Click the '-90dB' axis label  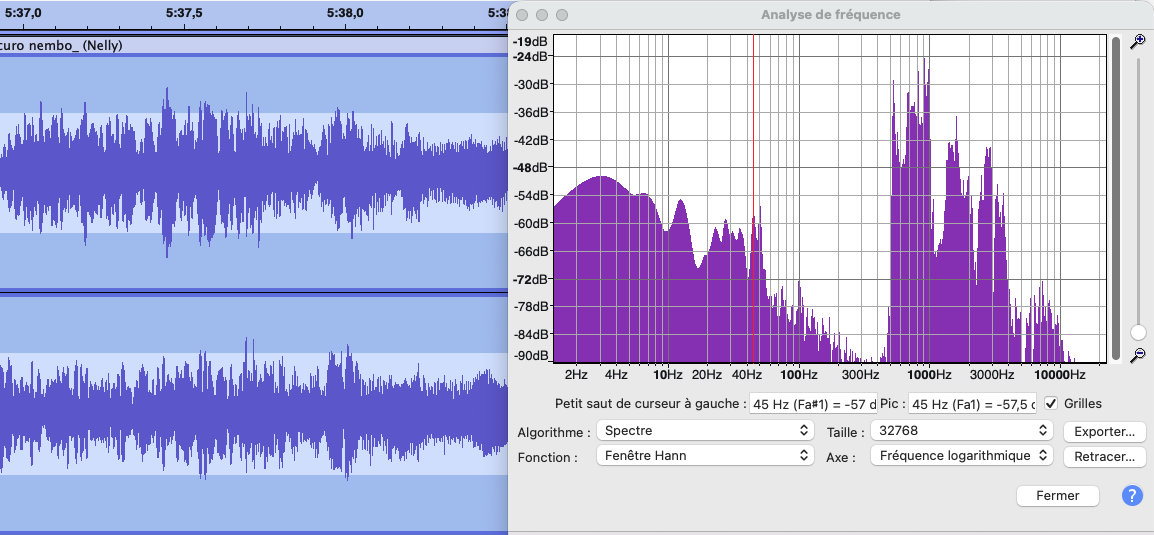530,356
